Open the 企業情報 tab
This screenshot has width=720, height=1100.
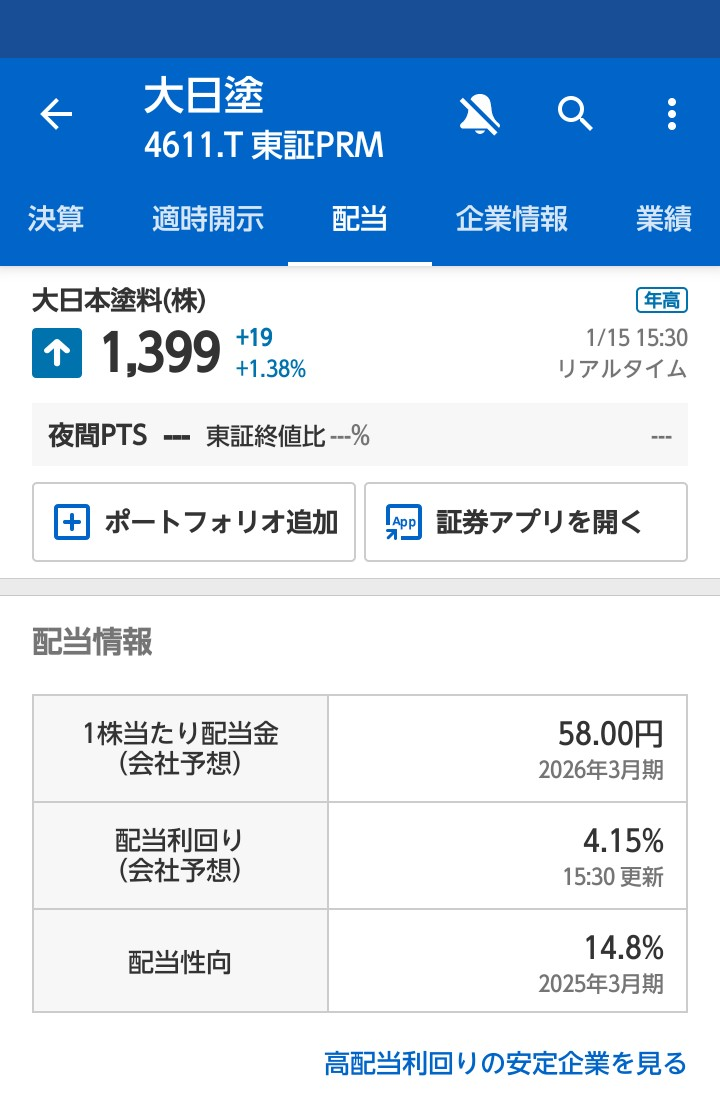click(513, 219)
